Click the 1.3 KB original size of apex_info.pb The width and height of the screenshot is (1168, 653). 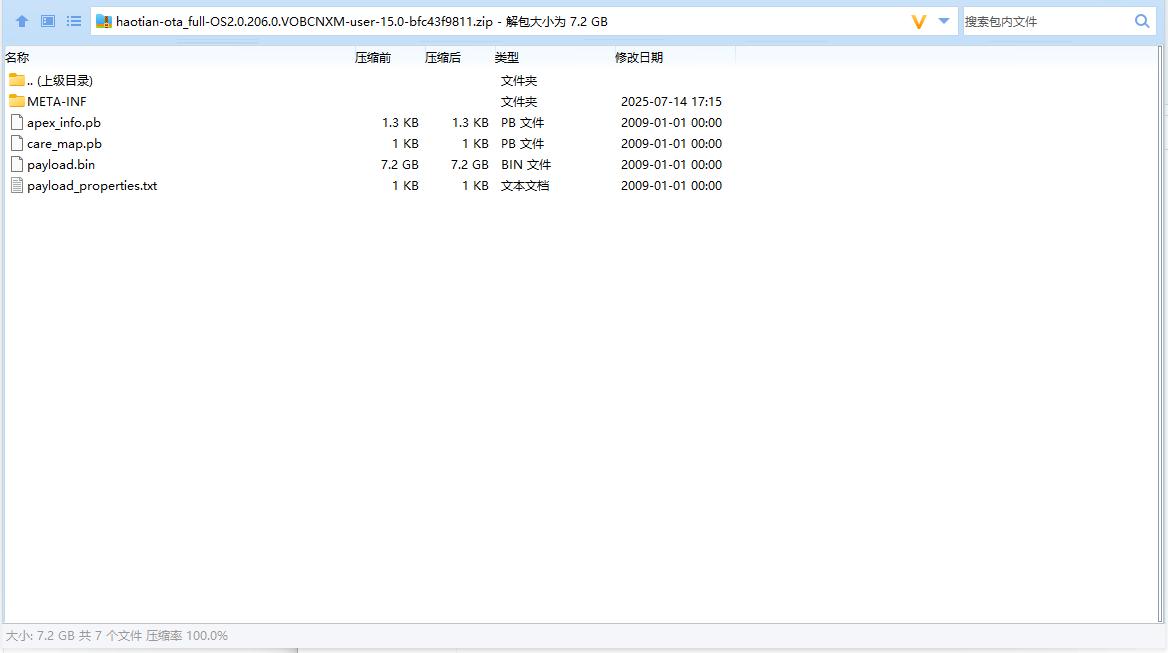coord(400,122)
